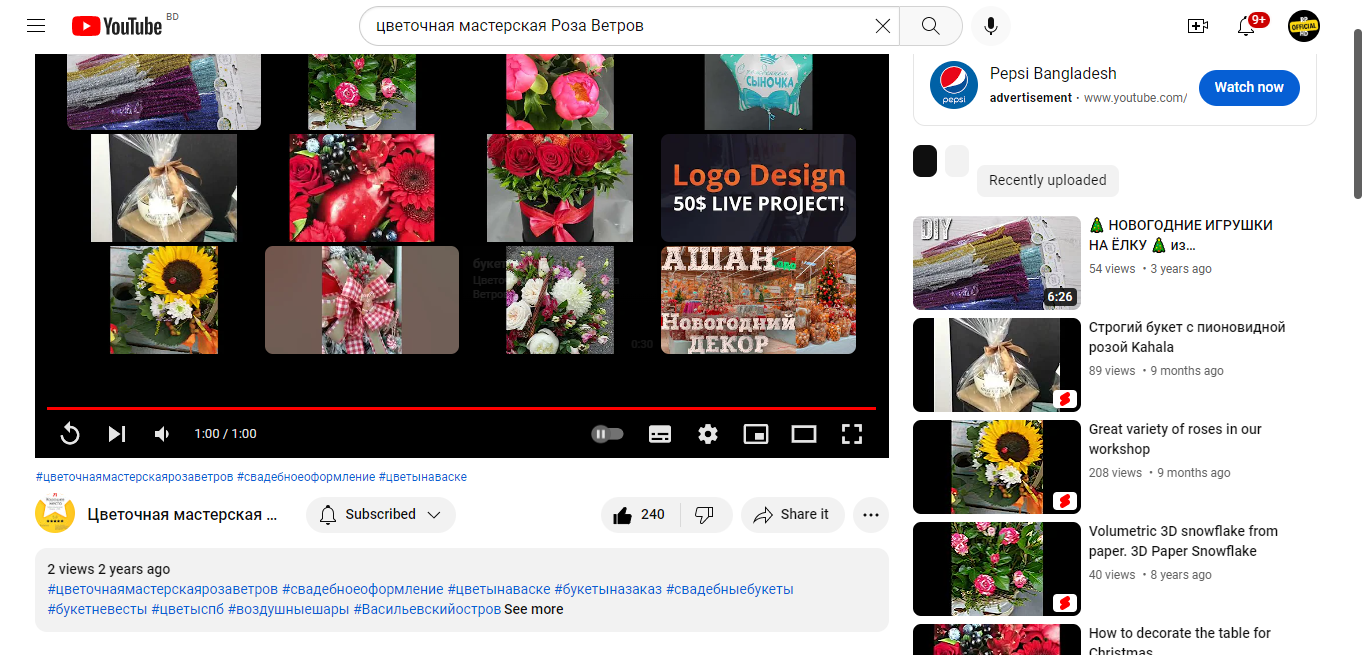The width and height of the screenshot is (1365, 655).
Task: Click hashtag #цветынаваске above title
Action: (x=422, y=477)
